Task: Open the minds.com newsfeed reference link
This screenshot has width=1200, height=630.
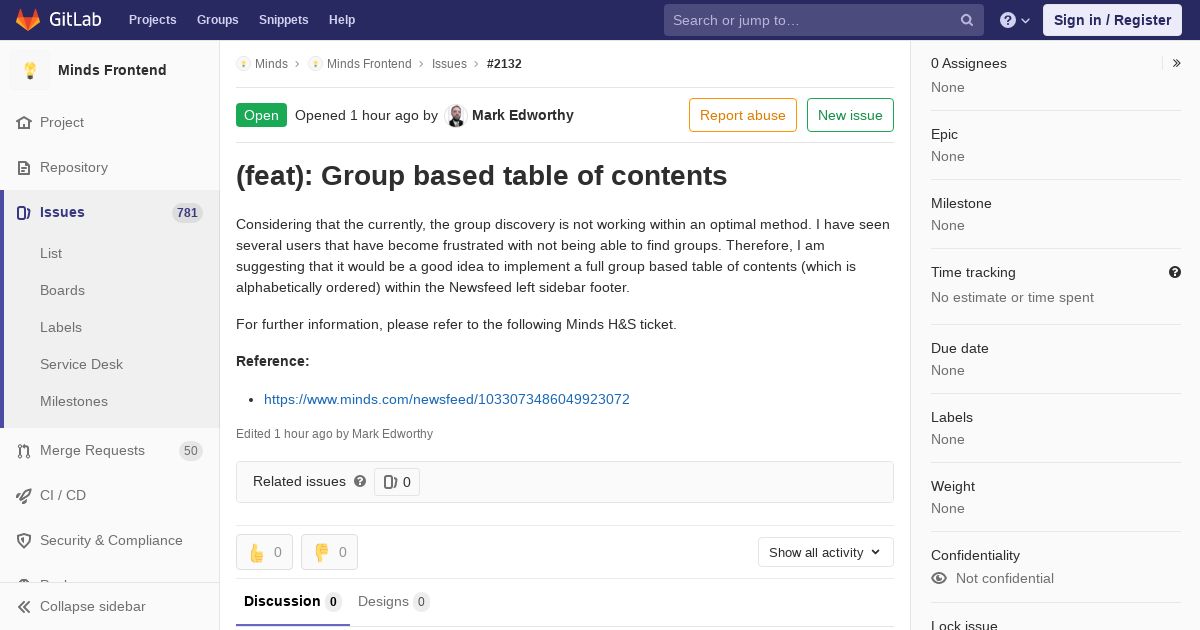Action: (446, 399)
